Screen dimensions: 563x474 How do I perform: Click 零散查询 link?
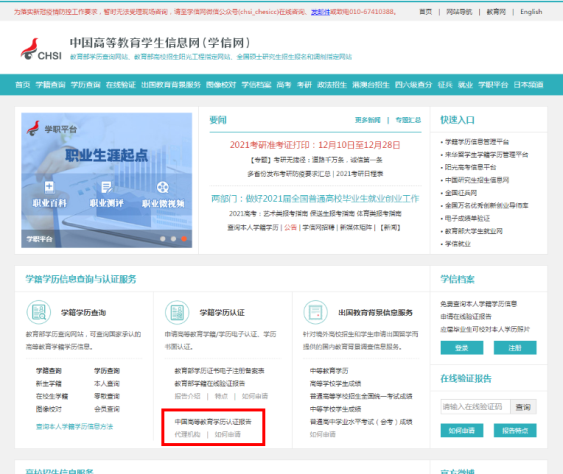coord(107,396)
